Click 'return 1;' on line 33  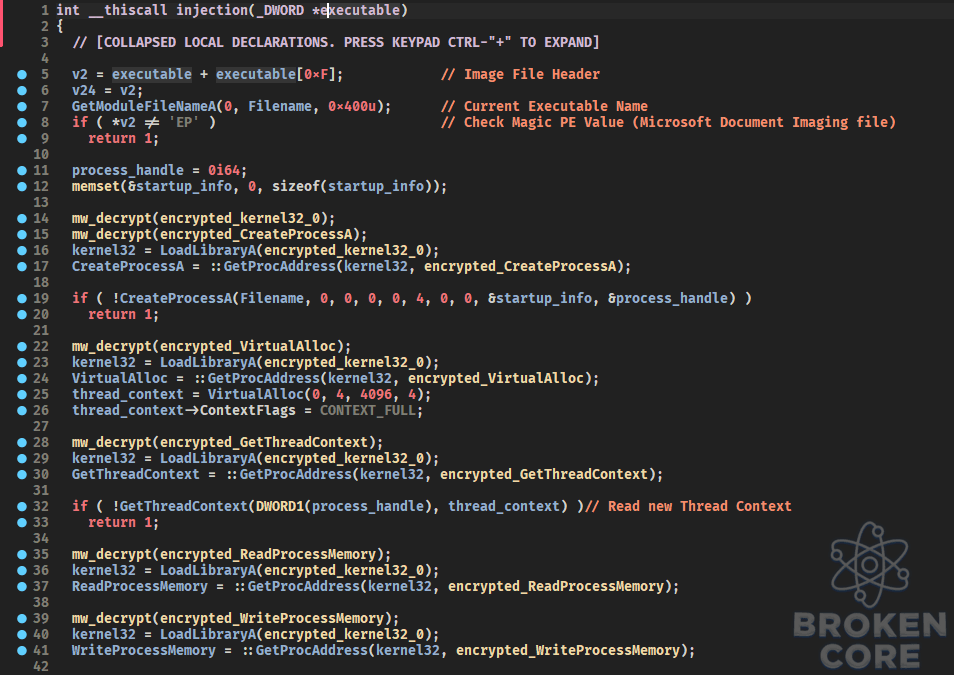tap(124, 522)
